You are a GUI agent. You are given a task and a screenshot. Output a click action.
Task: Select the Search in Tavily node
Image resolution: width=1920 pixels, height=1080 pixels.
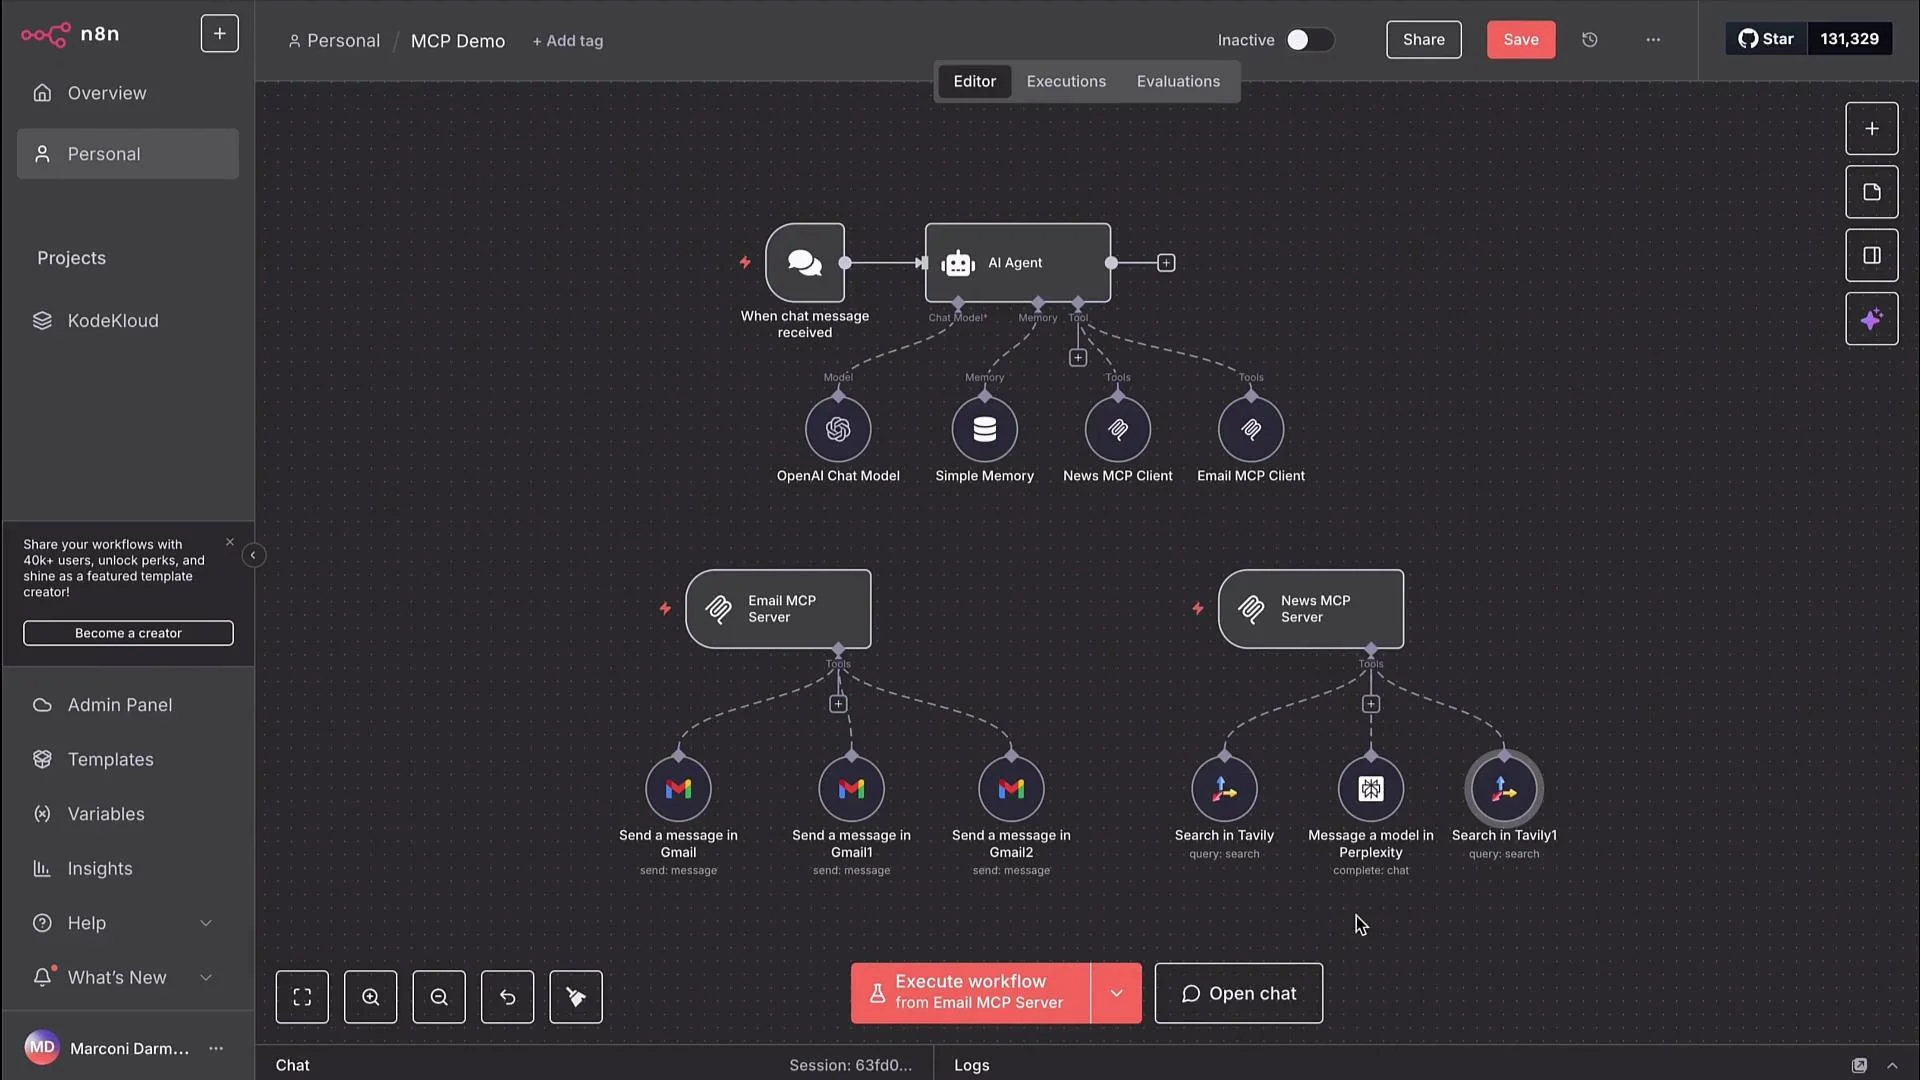click(1224, 789)
